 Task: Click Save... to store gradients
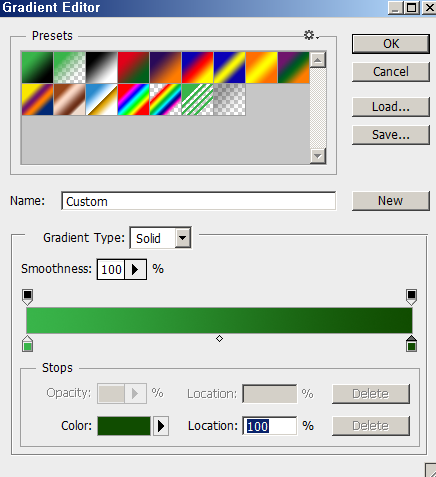[391, 135]
